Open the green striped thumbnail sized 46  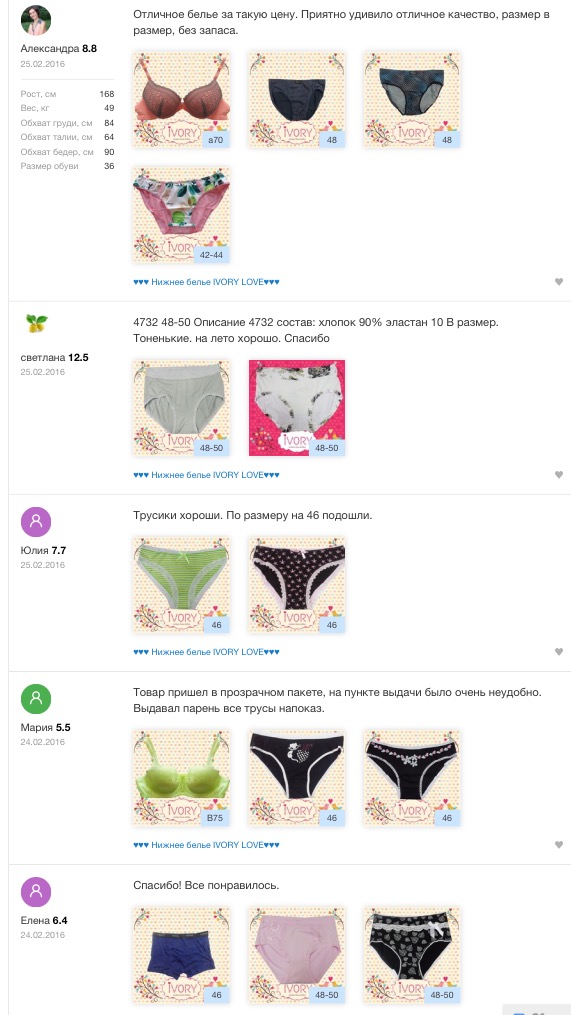pos(181,585)
